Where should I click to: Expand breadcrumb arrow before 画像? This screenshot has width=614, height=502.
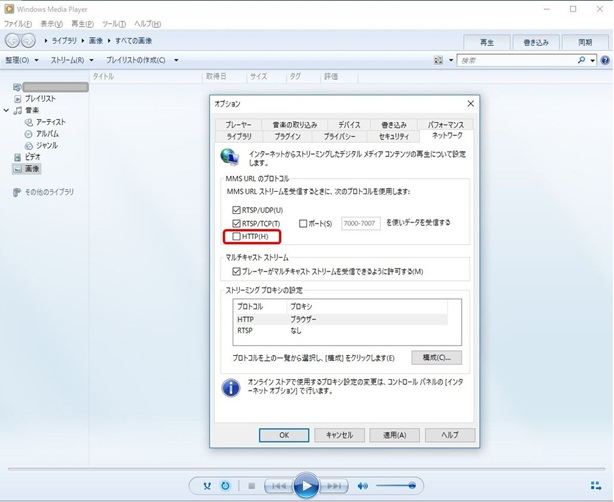click(x=83, y=41)
